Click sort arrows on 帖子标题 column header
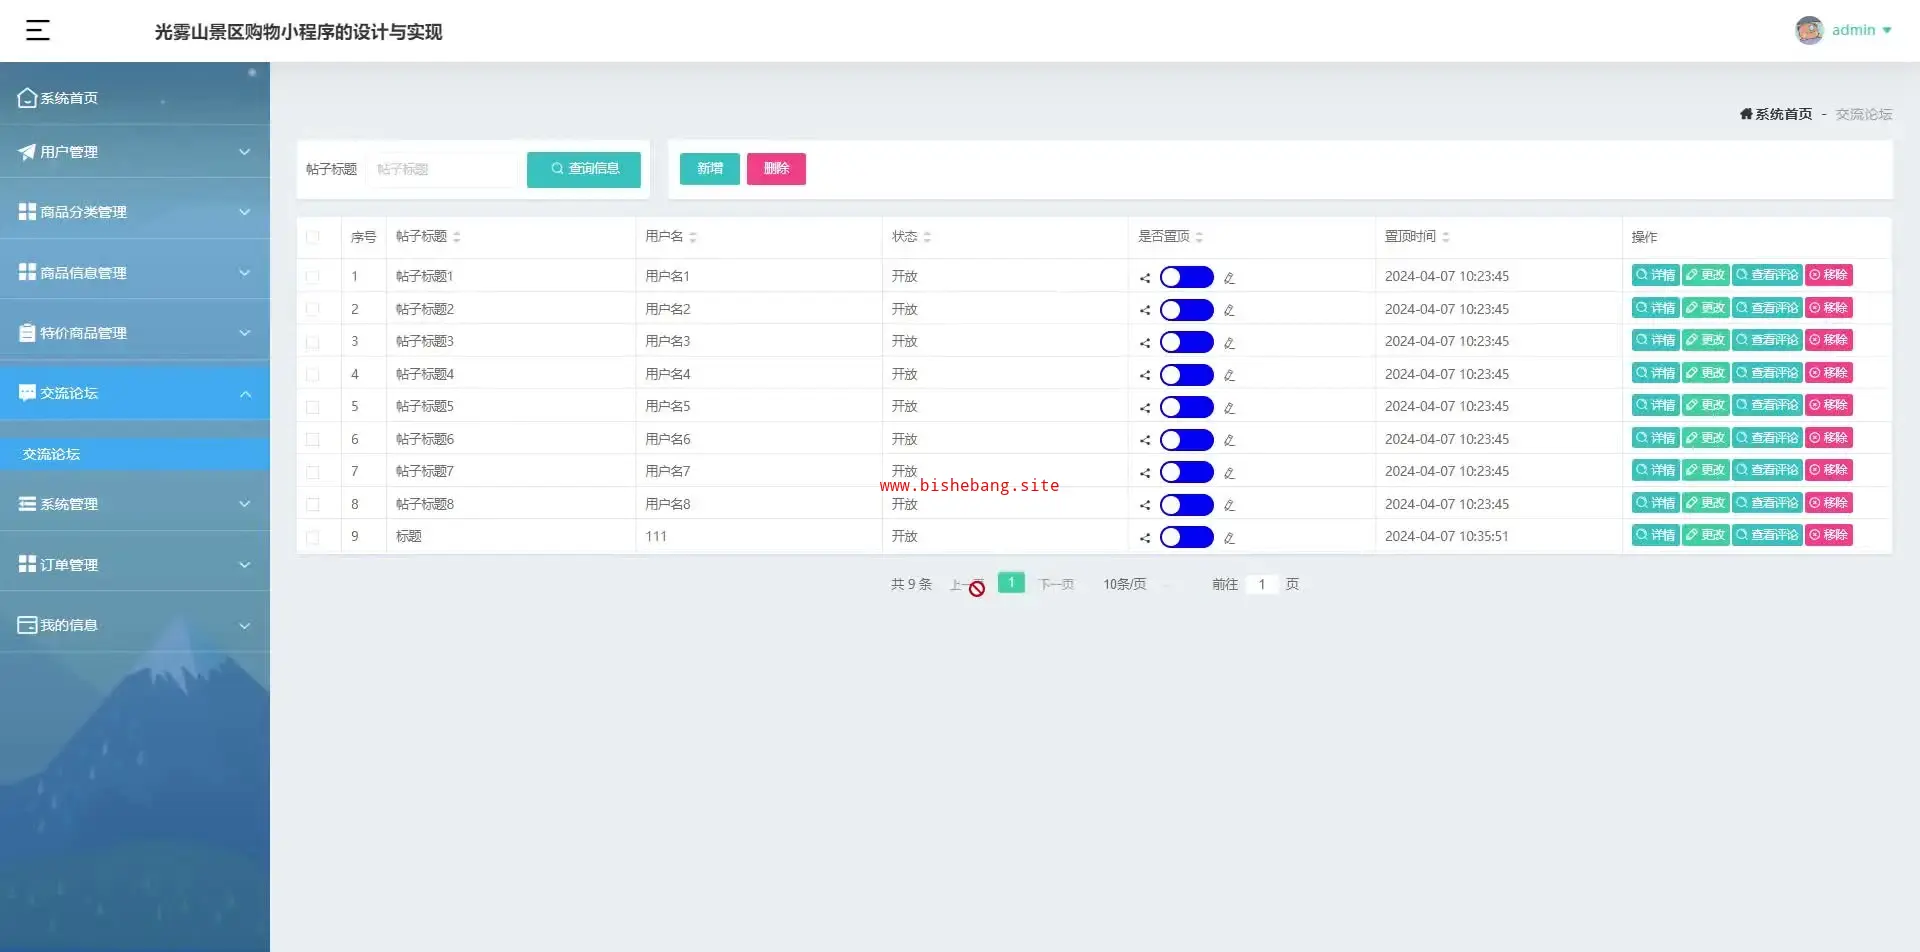Image resolution: width=1920 pixels, height=952 pixels. coord(457,237)
